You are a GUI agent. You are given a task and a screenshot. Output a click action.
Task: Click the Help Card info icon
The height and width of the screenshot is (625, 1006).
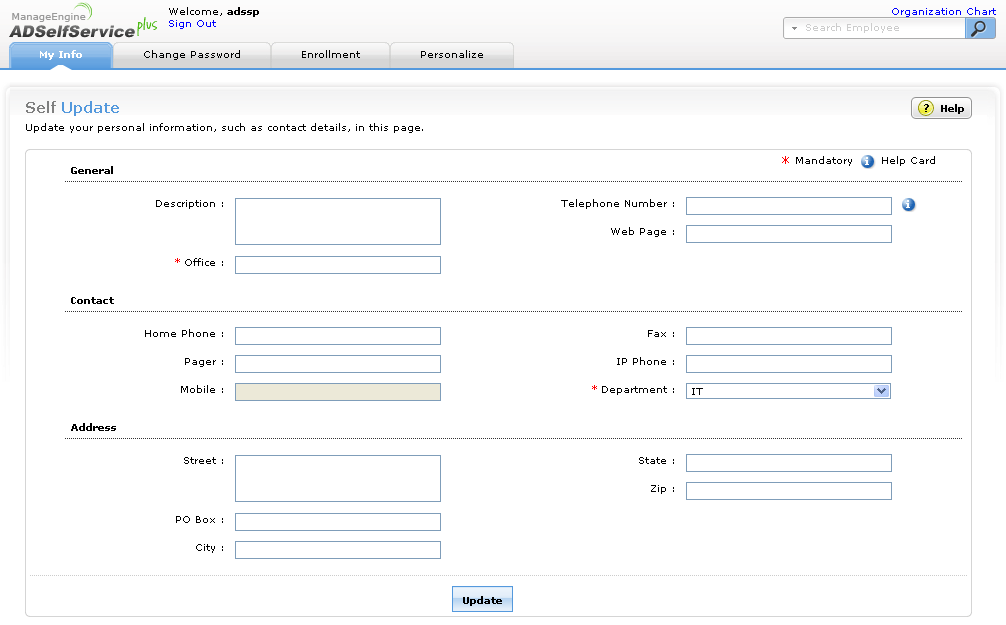868,161
